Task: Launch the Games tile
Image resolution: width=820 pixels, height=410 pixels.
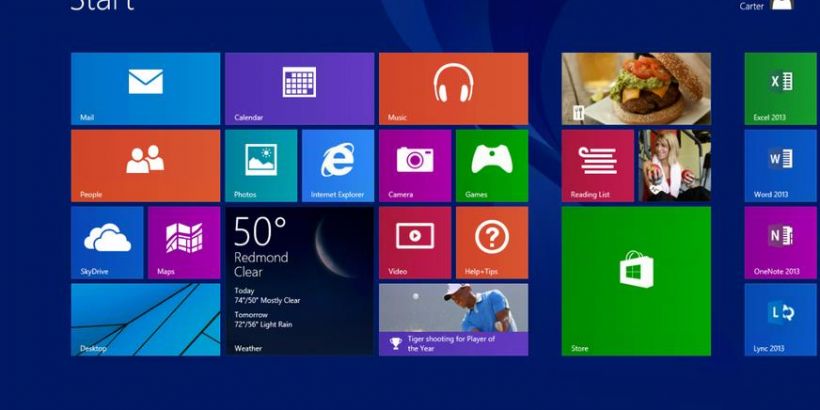Action: (491, 165)
